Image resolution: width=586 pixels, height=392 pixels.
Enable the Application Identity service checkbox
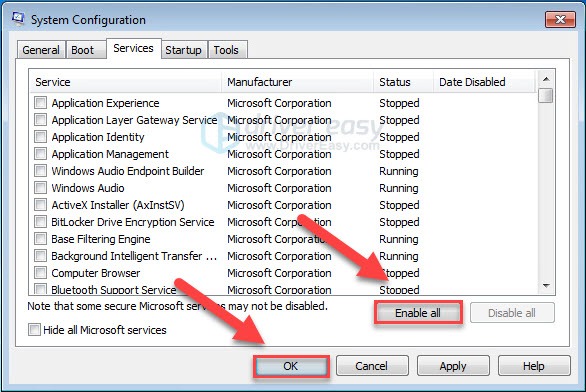[40, 137]
